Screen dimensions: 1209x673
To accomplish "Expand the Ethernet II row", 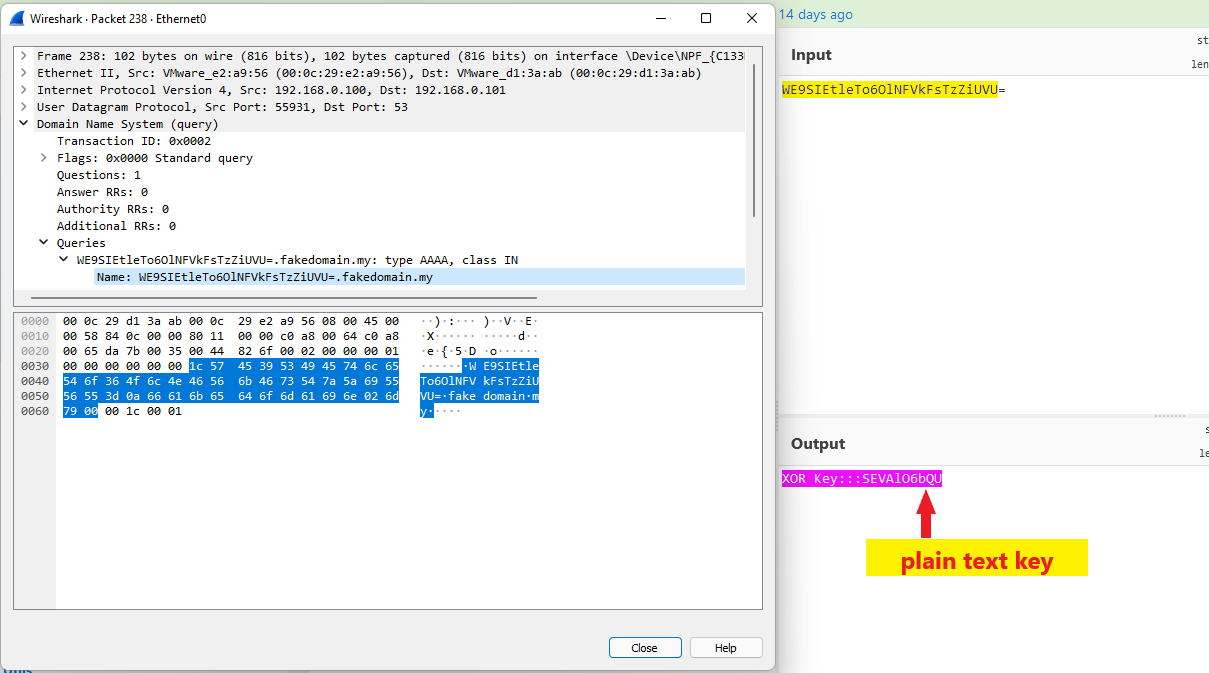I will (x=24, y=73).
